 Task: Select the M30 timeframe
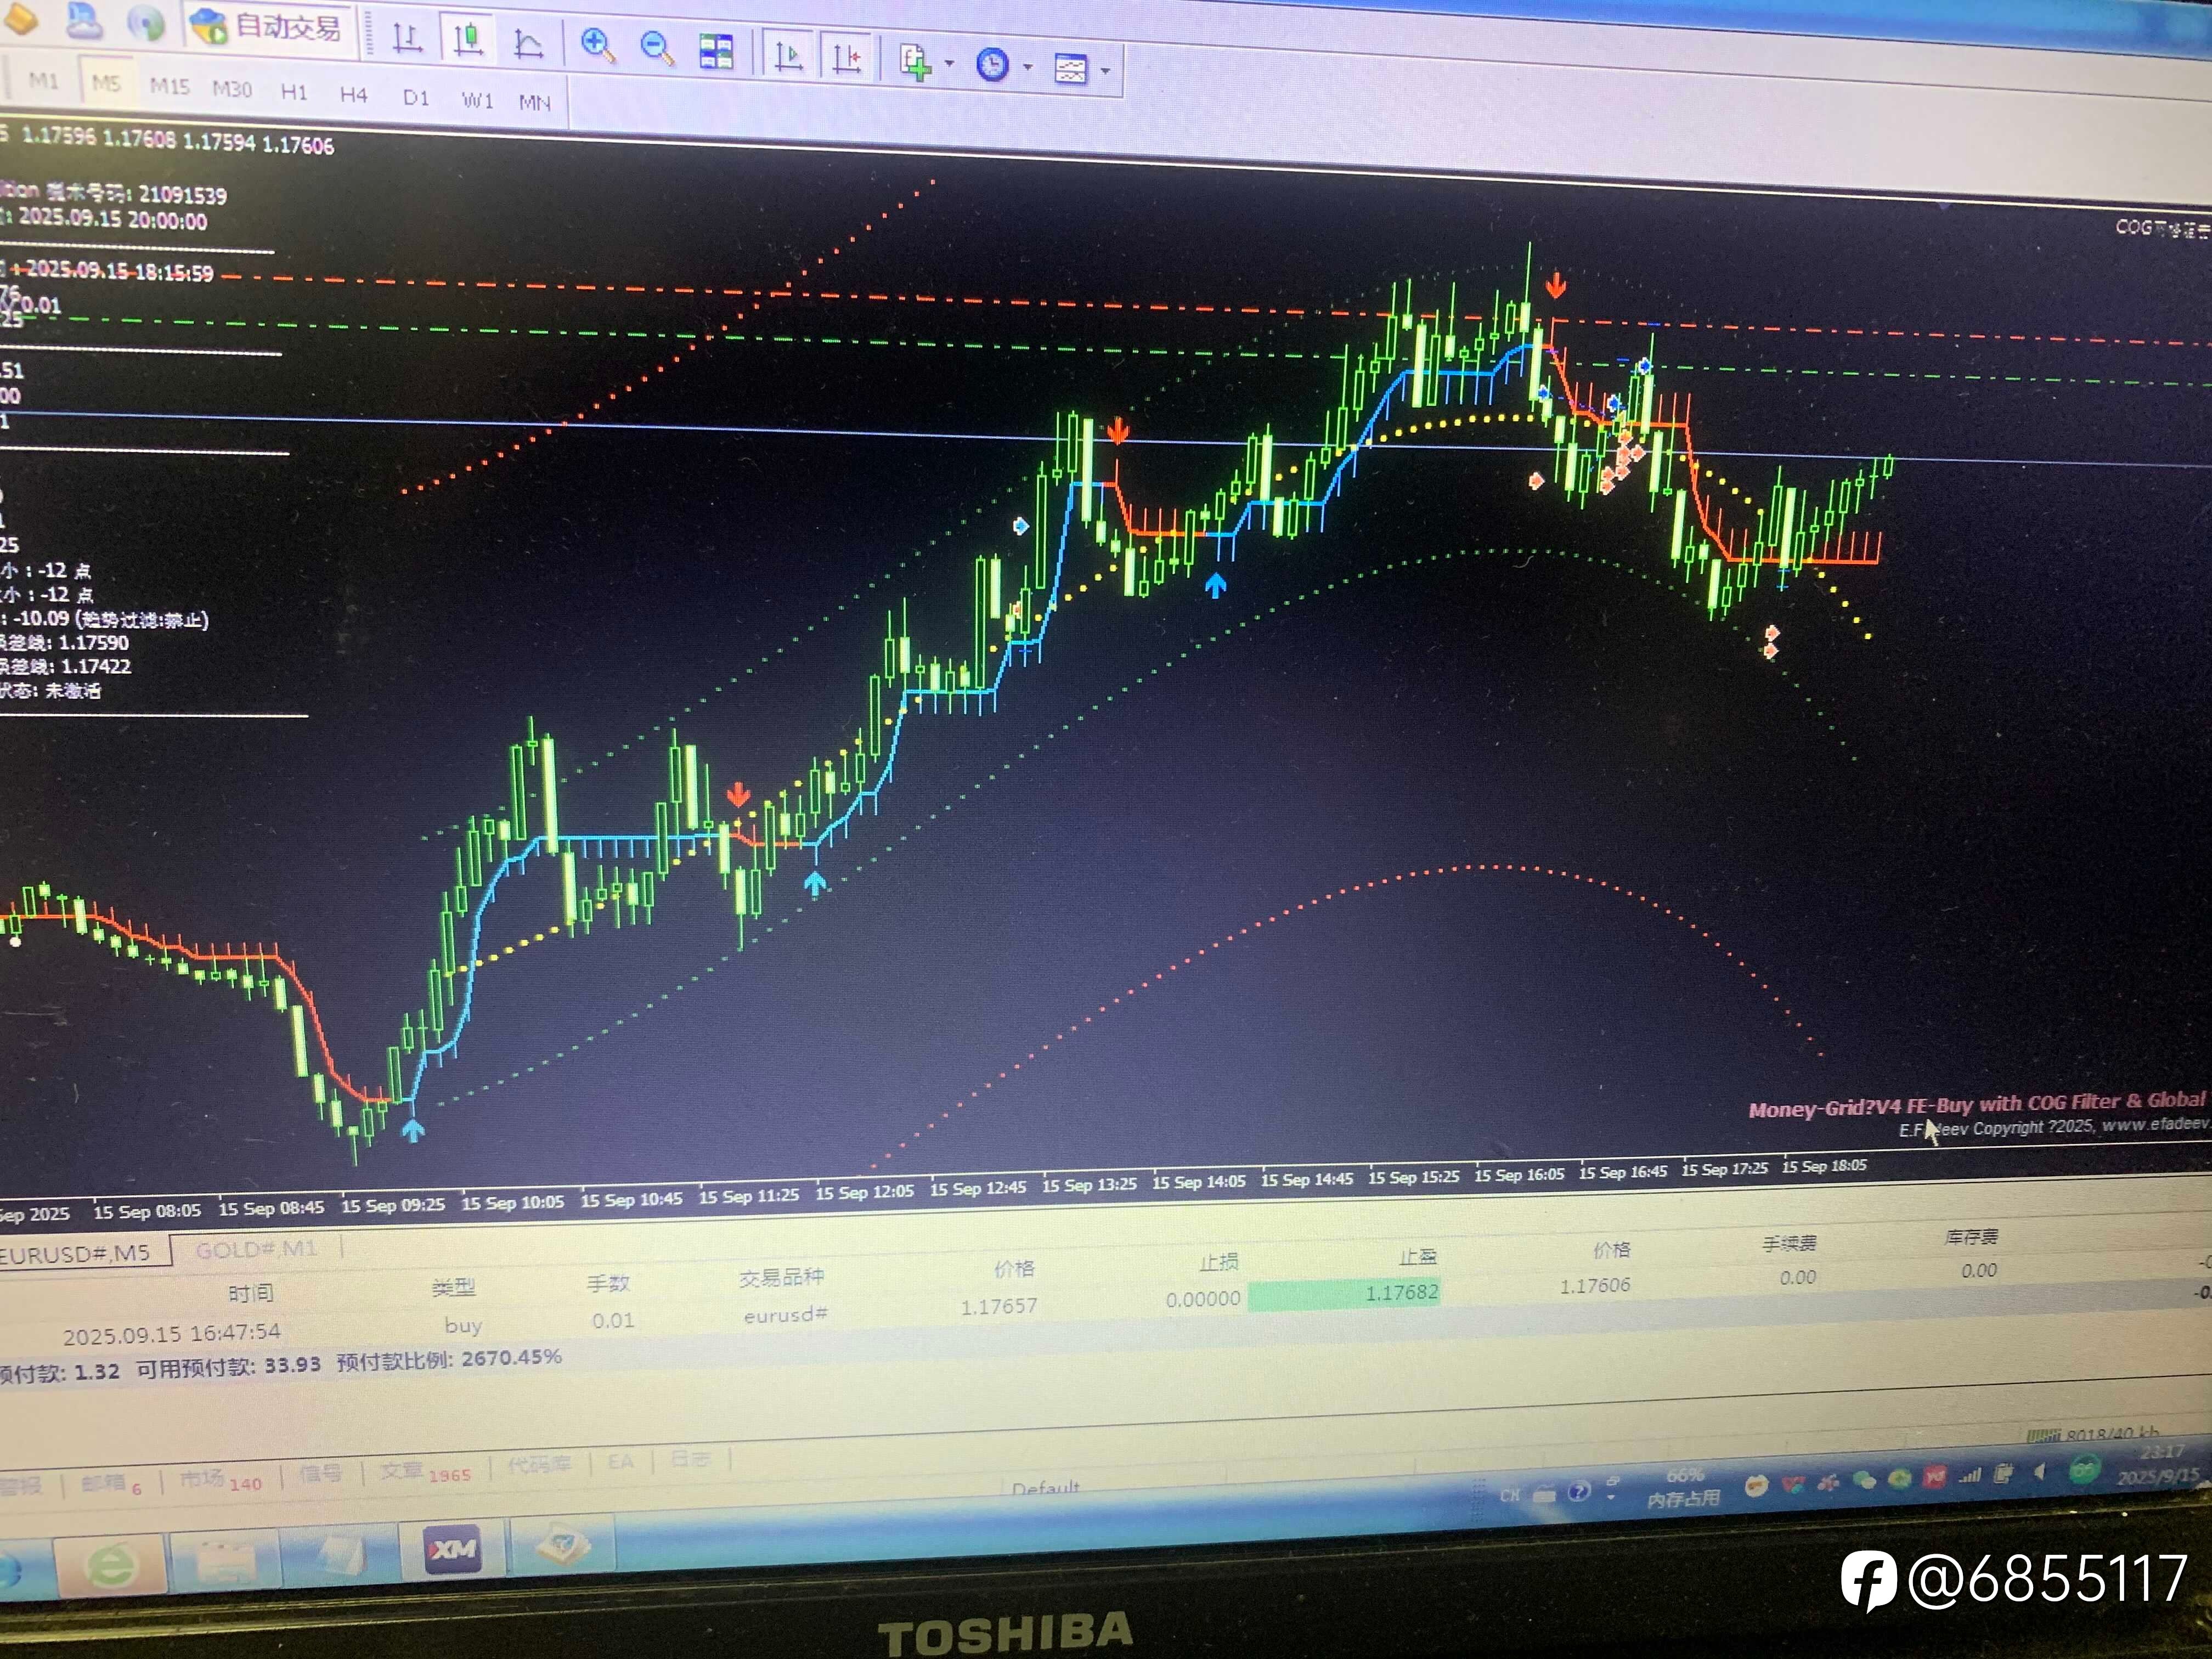point(232,89)
